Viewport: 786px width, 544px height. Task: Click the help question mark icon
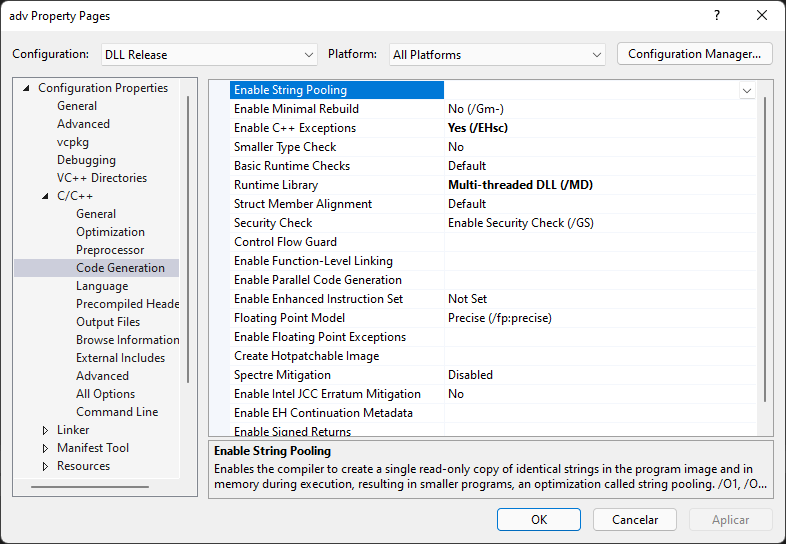click(x=717, y=16)
